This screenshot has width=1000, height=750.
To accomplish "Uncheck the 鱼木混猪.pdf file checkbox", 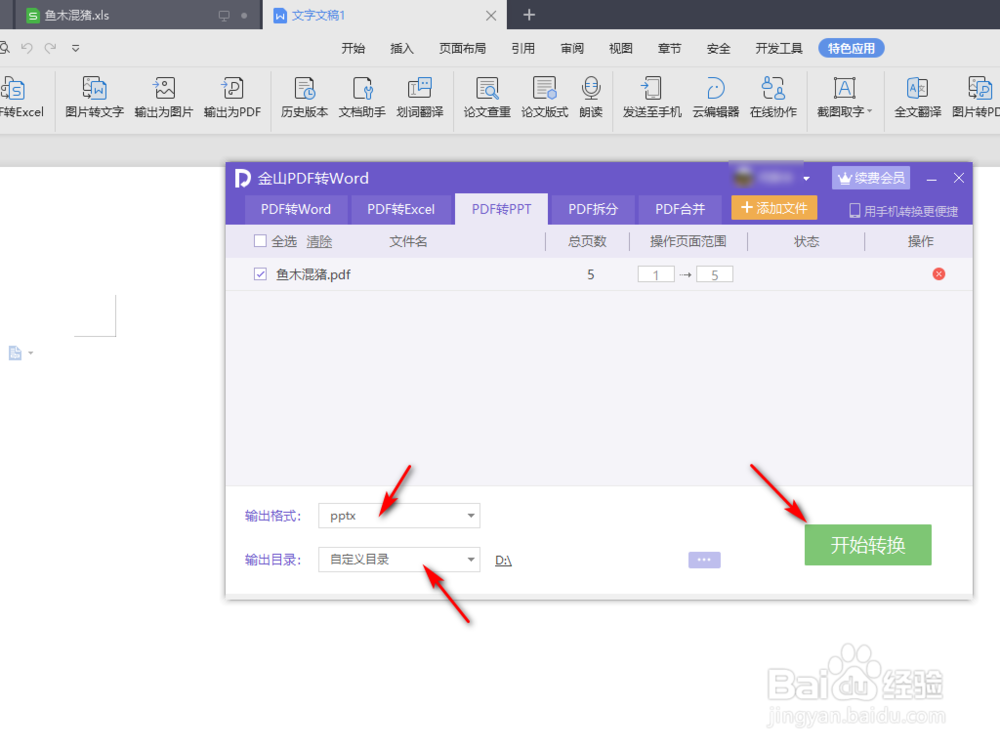I will (260, 274).
